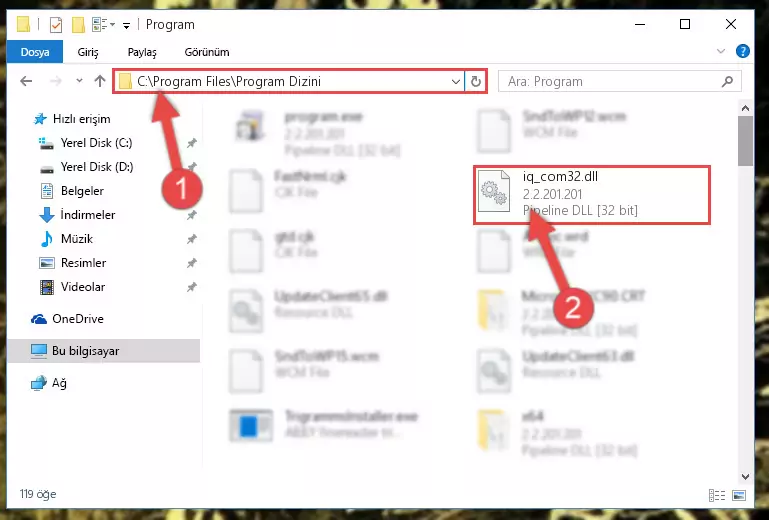Refresh the current folder view
The image size is (769, 520).
point(475,81)
